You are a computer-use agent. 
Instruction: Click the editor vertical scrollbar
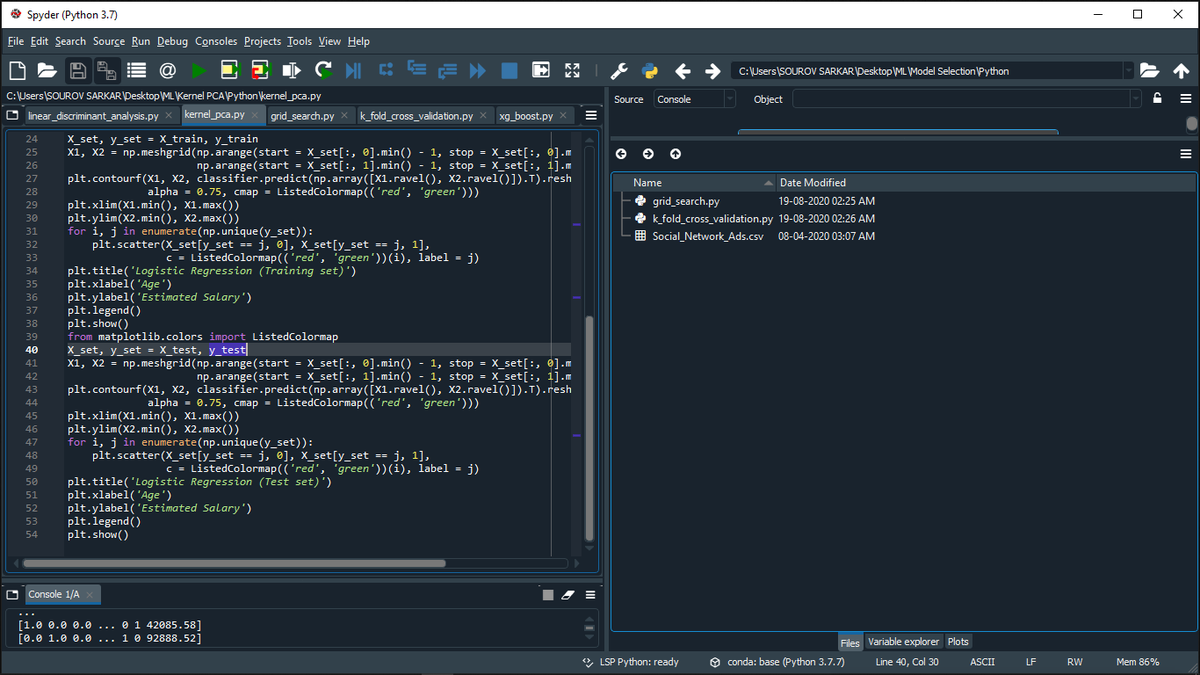(589, 428)
